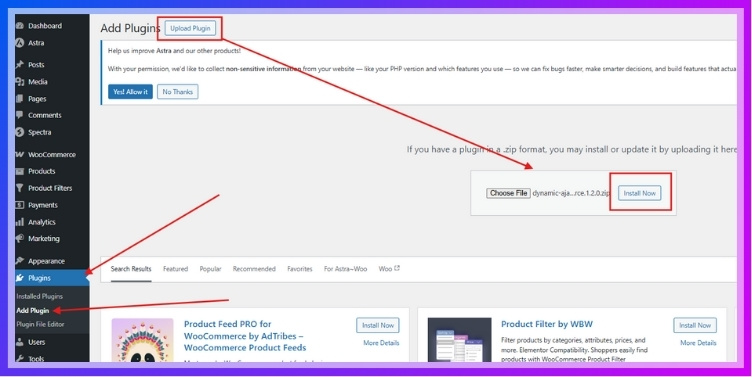Click external link icon beside Woo tab
The image size is (752, 377).
coord(397,269)
